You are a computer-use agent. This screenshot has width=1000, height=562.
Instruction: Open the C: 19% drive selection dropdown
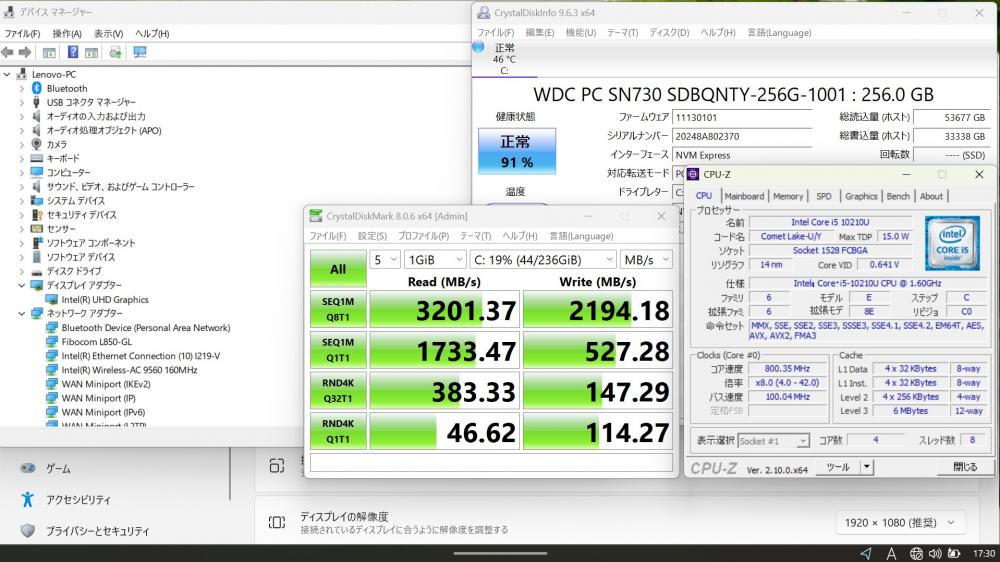tap(543, 260)
